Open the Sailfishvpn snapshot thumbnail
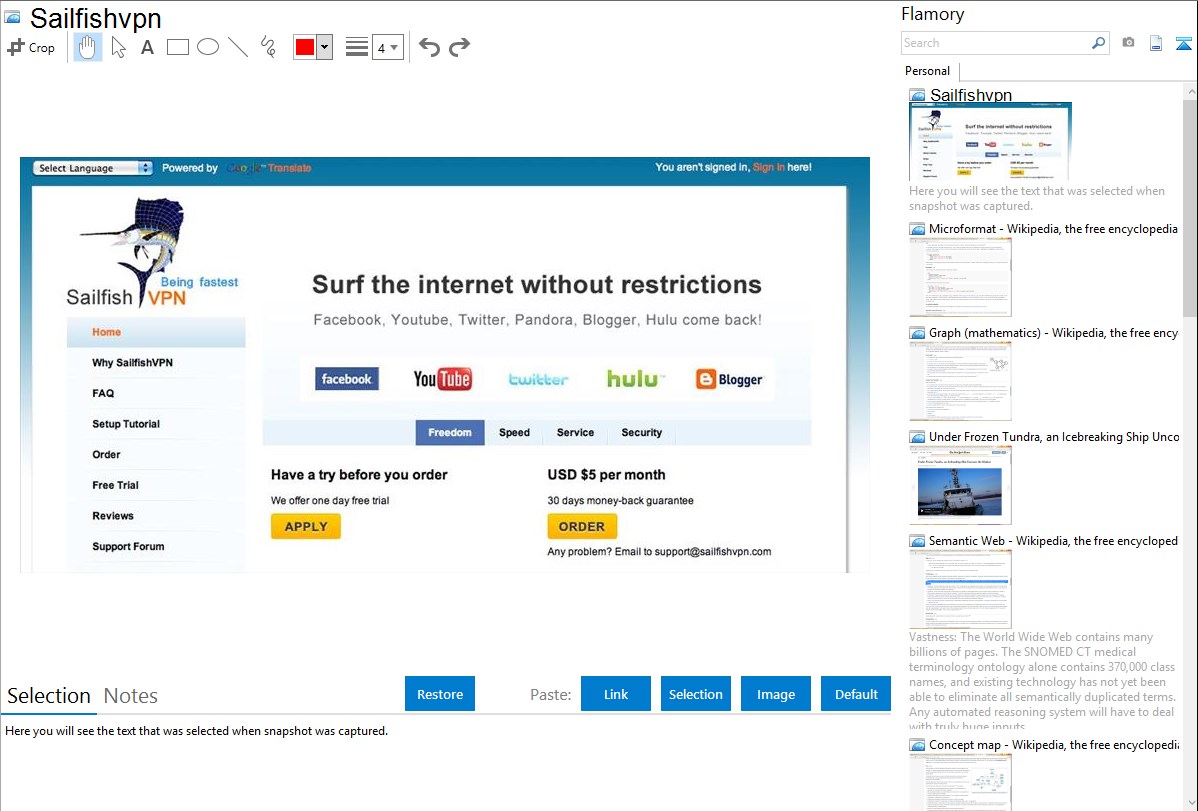Screen dimensions: 1198x811 (x=990, y=141)
